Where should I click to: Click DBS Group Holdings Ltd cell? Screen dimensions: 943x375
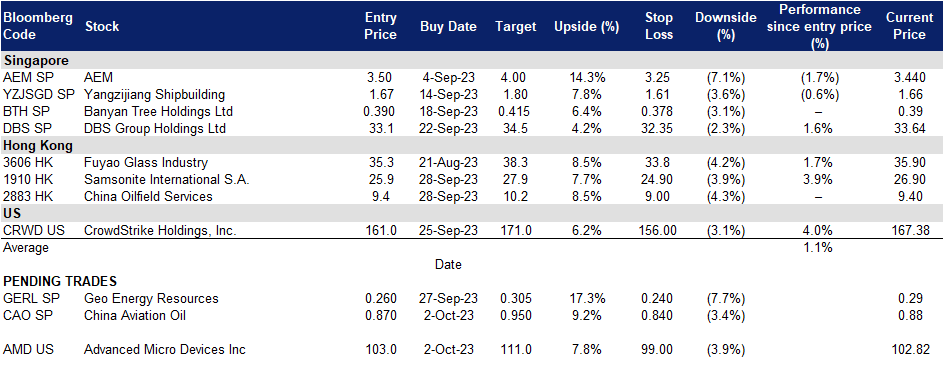pyautogui.click(x=155, y=129)
